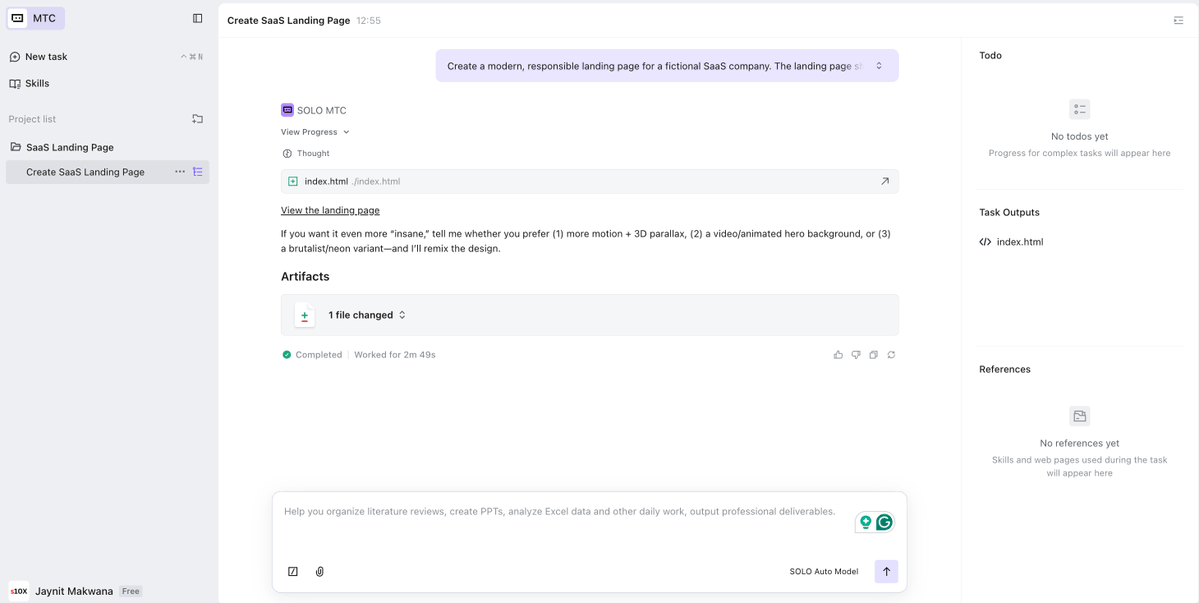Expand the collapsed user prompt message
The height and width of the screenshot is (603, 1199).
tap(879, 66)
